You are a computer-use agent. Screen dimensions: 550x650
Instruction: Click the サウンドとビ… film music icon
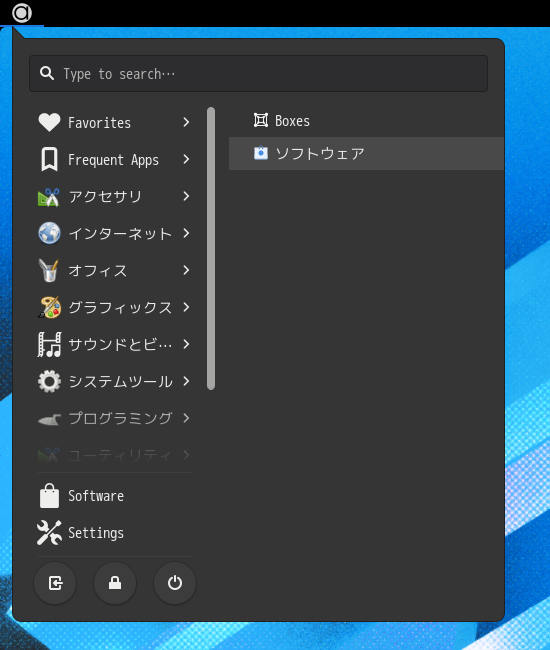(49, 344)
